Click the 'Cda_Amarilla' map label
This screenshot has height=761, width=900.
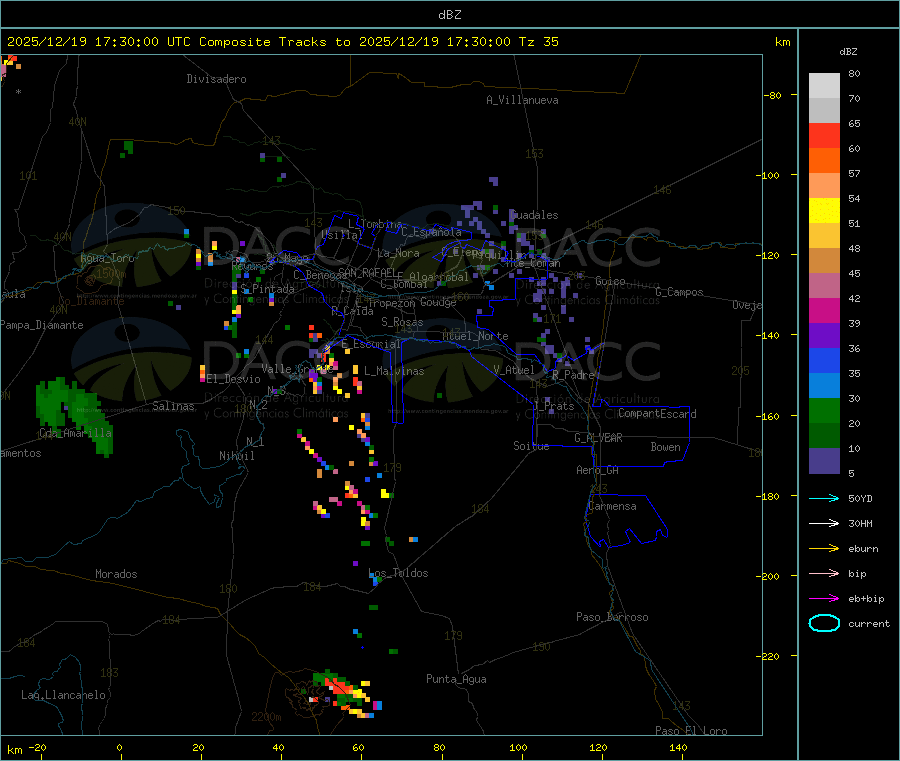click(x=76, y=433)
